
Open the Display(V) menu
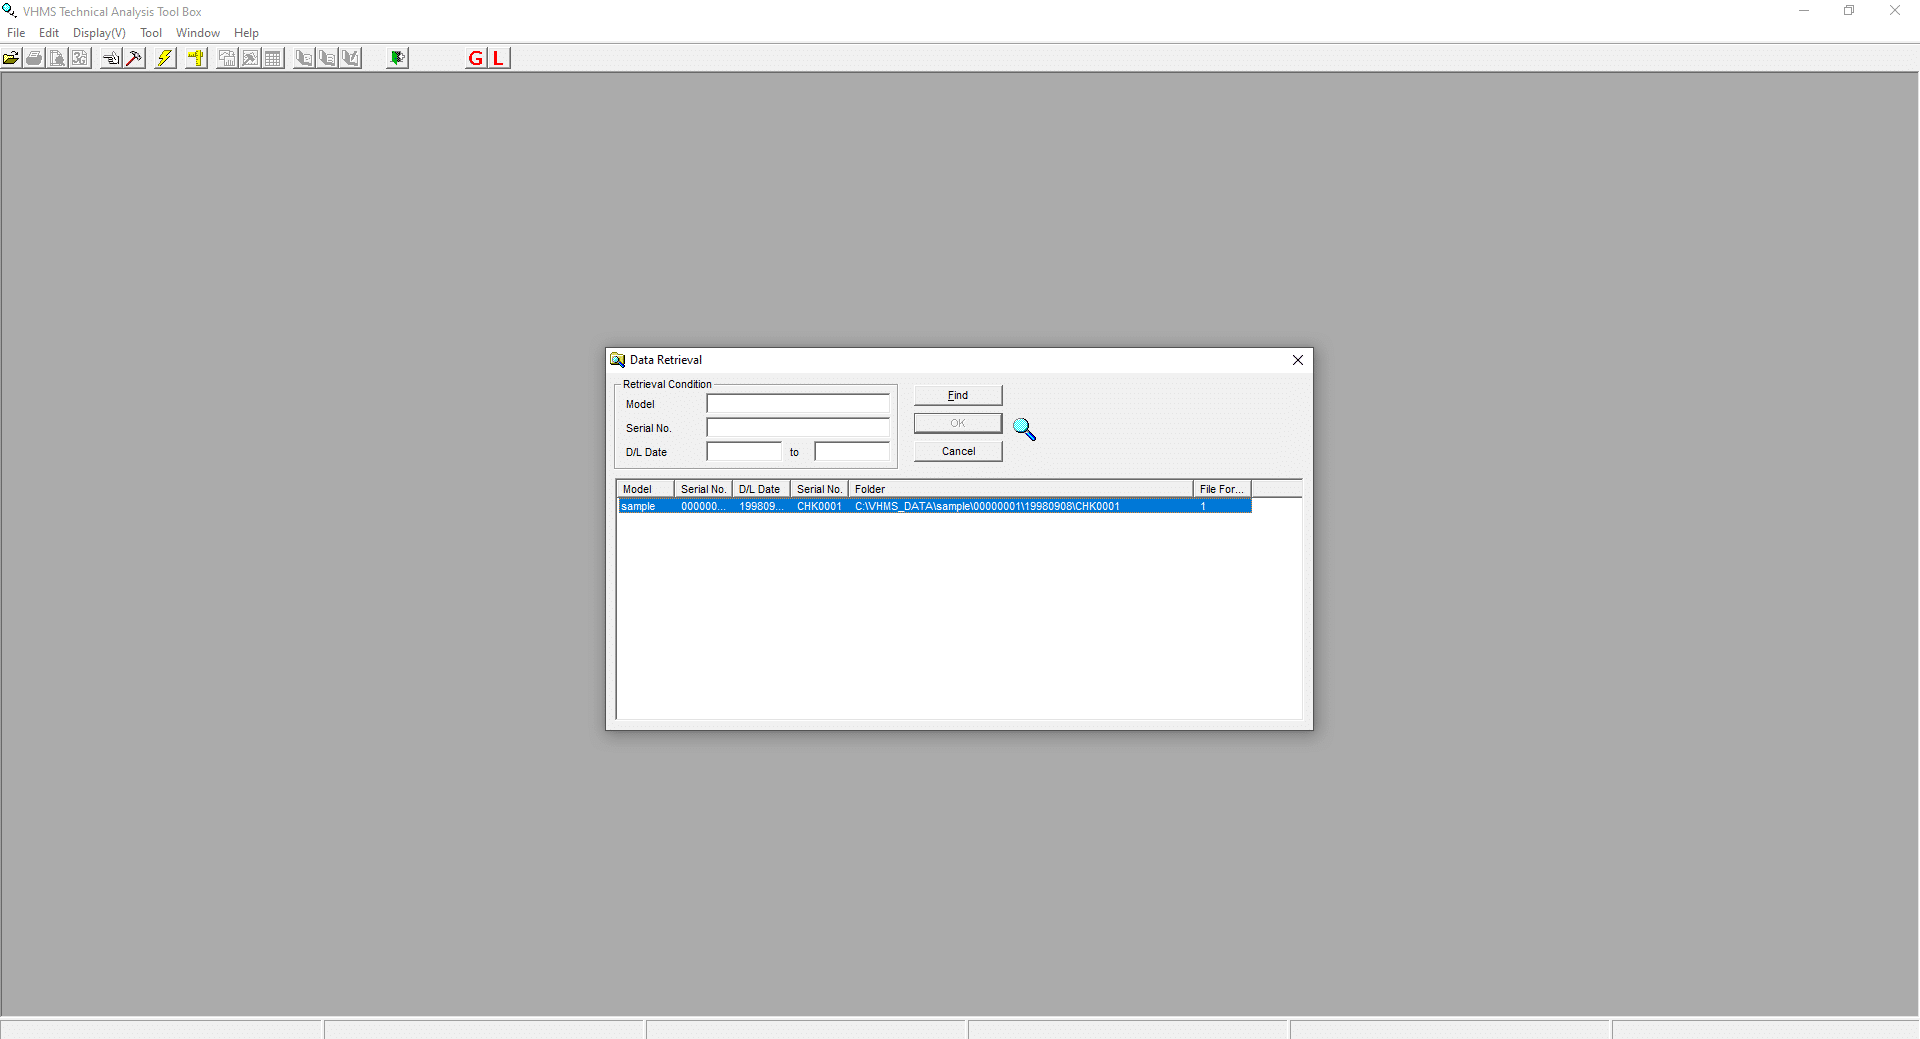99,33
